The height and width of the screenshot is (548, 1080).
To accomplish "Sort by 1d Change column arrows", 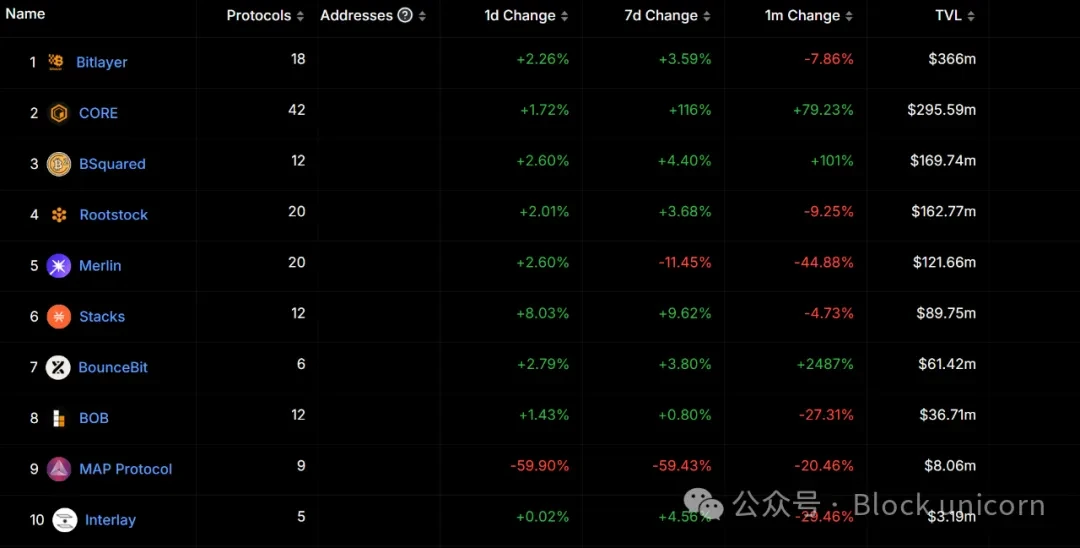I will click(x=565, y=16).
